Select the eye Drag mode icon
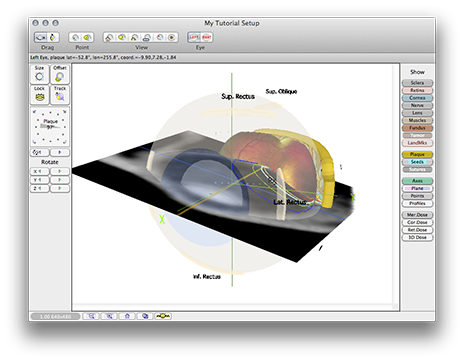464x361 pixels. point(41,37)
